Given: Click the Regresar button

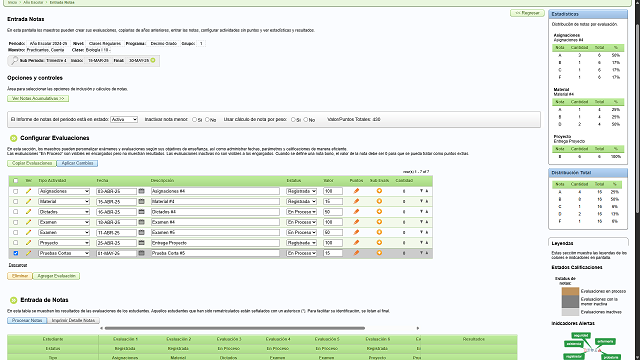Looking at the screenshot, I should 527,13.
